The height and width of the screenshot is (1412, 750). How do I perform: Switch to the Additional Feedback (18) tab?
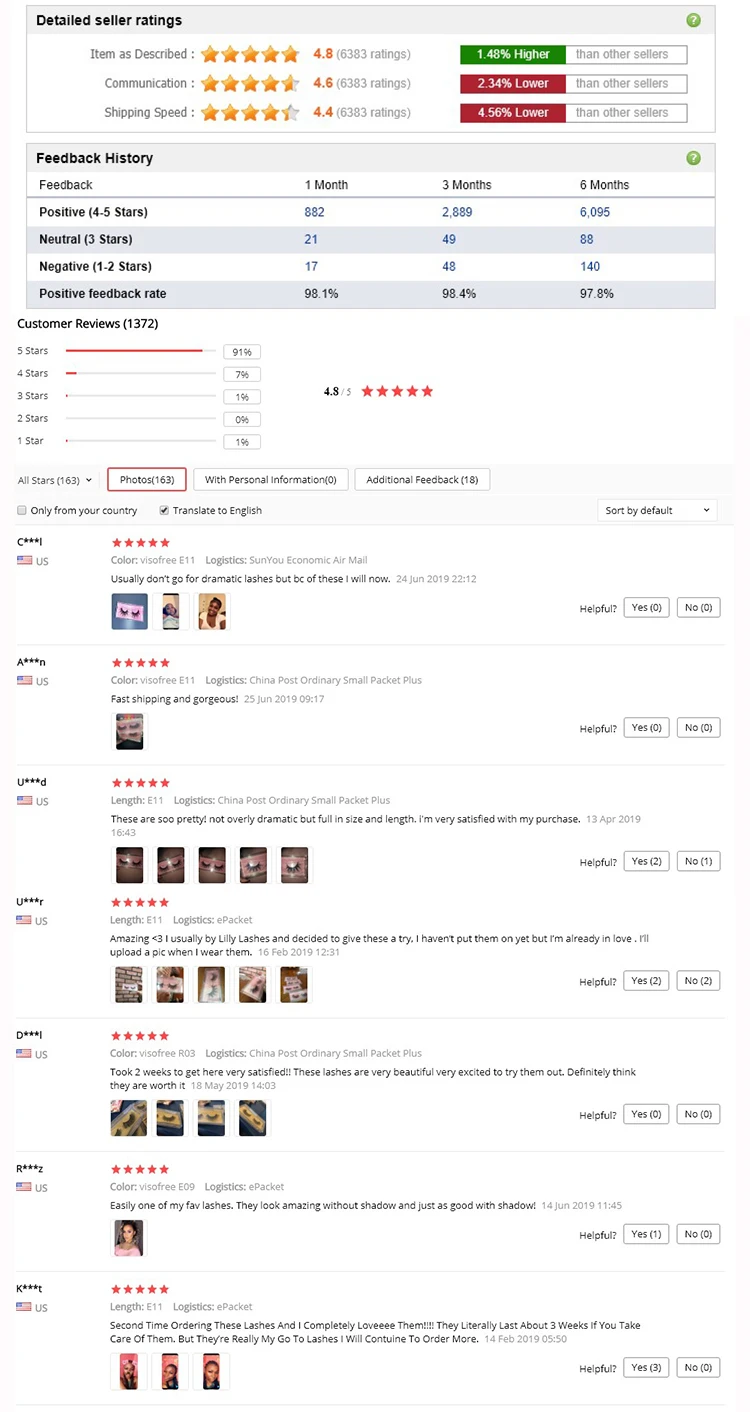coord(422,480)
